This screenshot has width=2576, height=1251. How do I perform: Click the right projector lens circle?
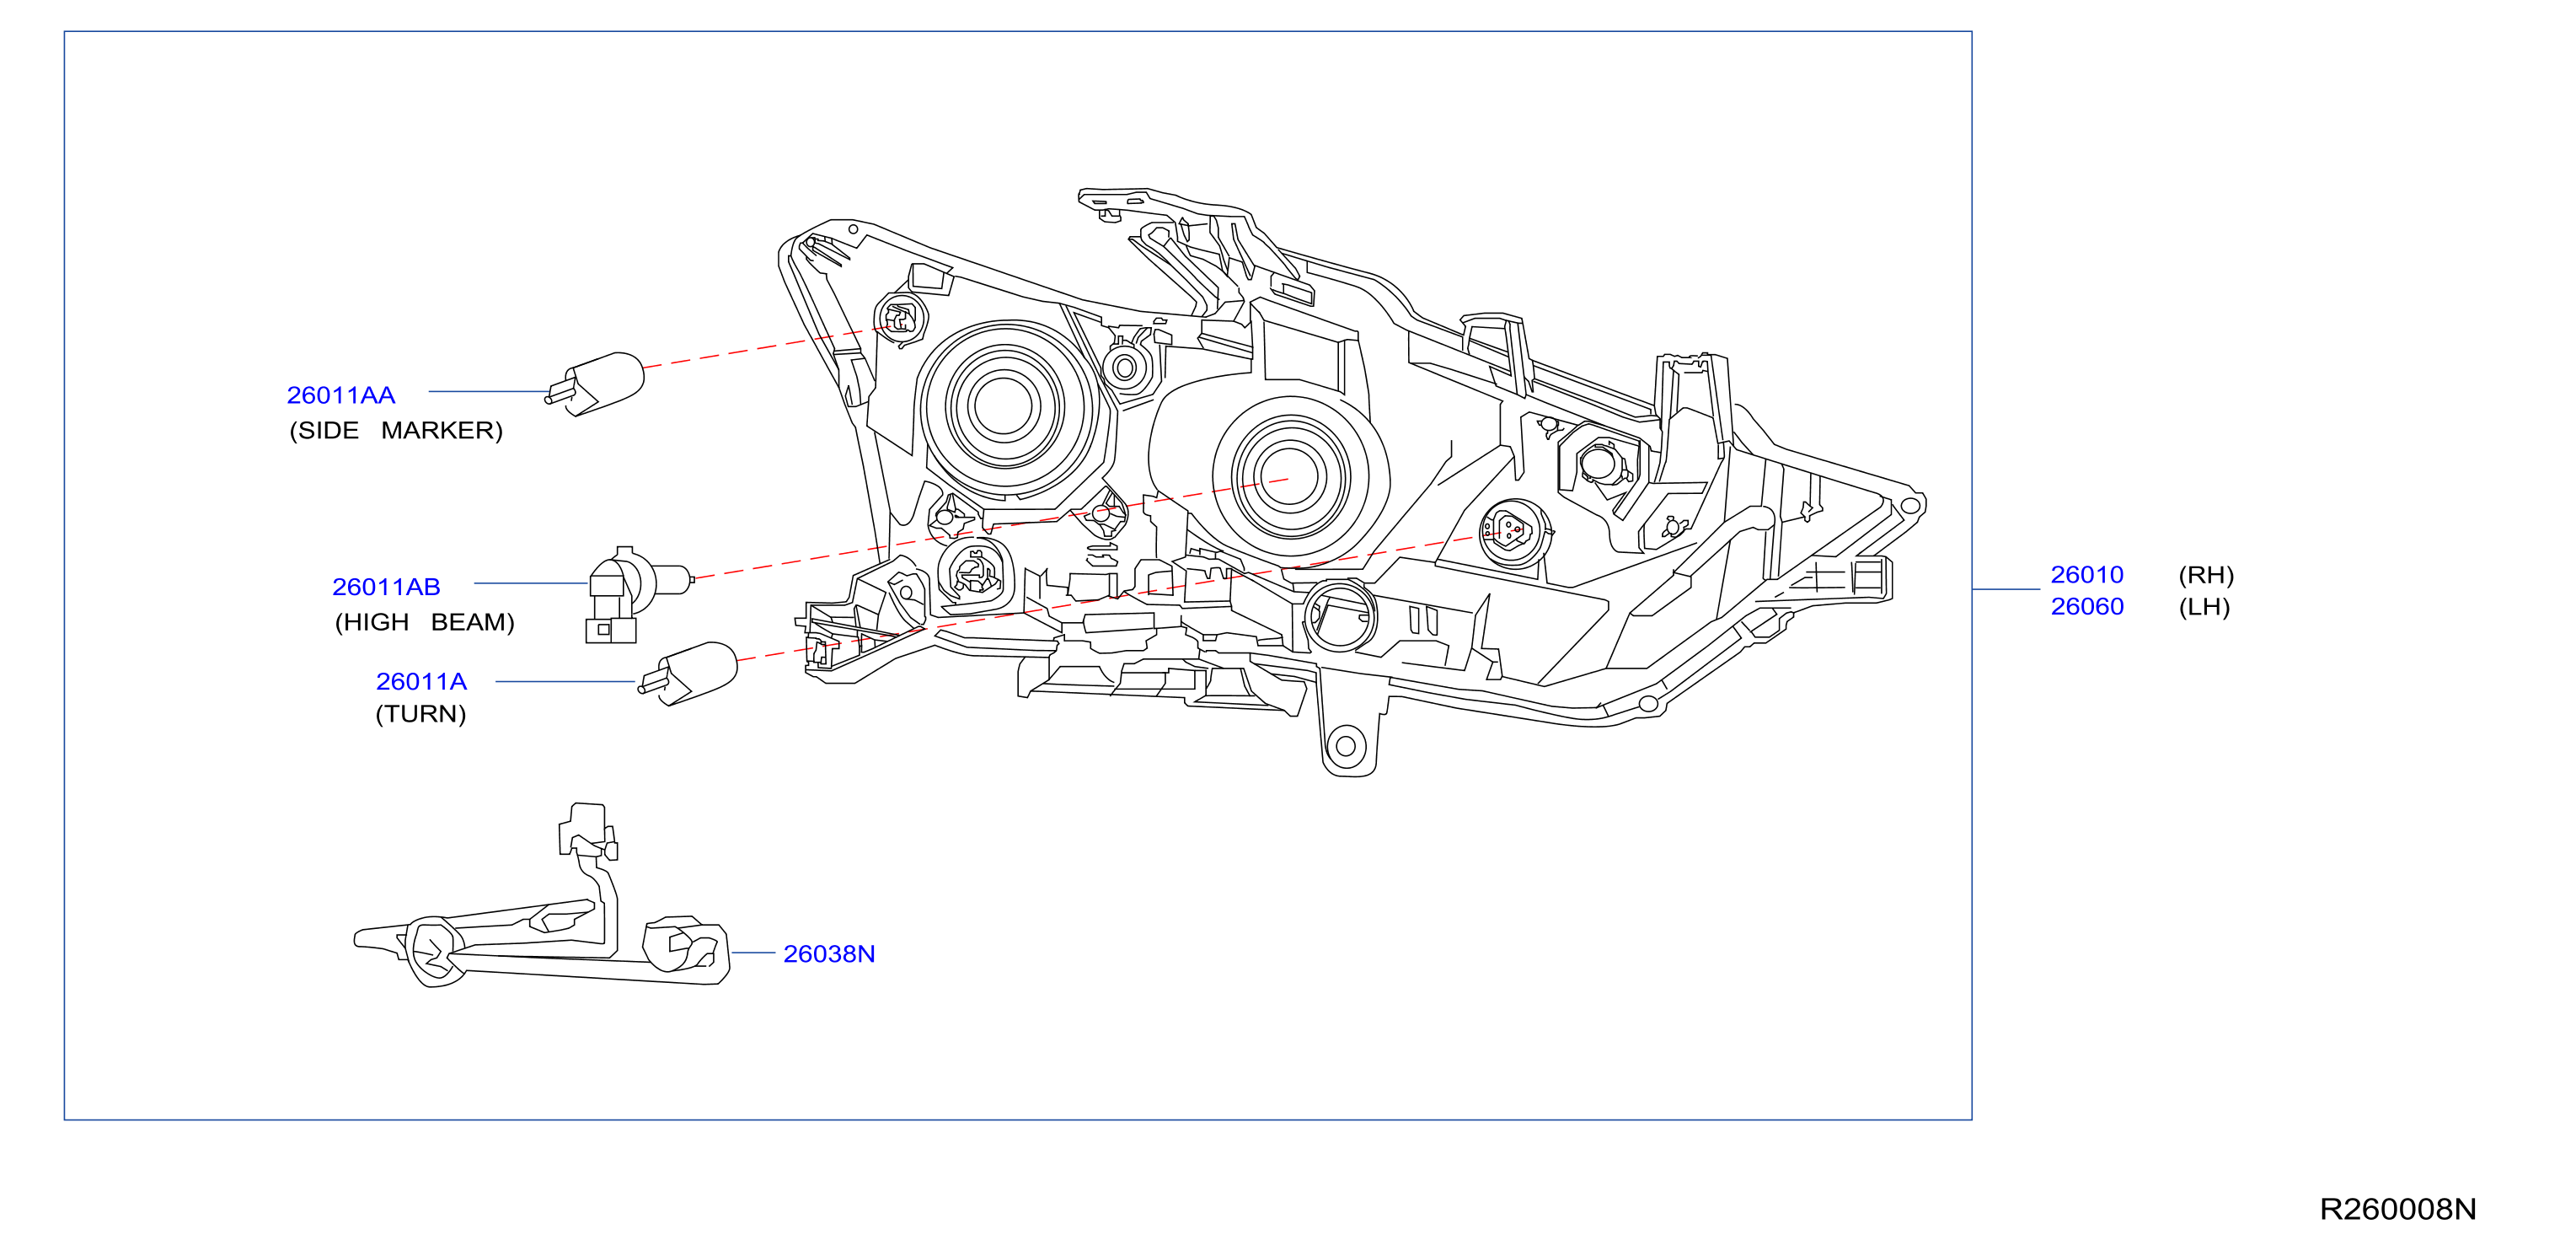[x=1290, y=476]
